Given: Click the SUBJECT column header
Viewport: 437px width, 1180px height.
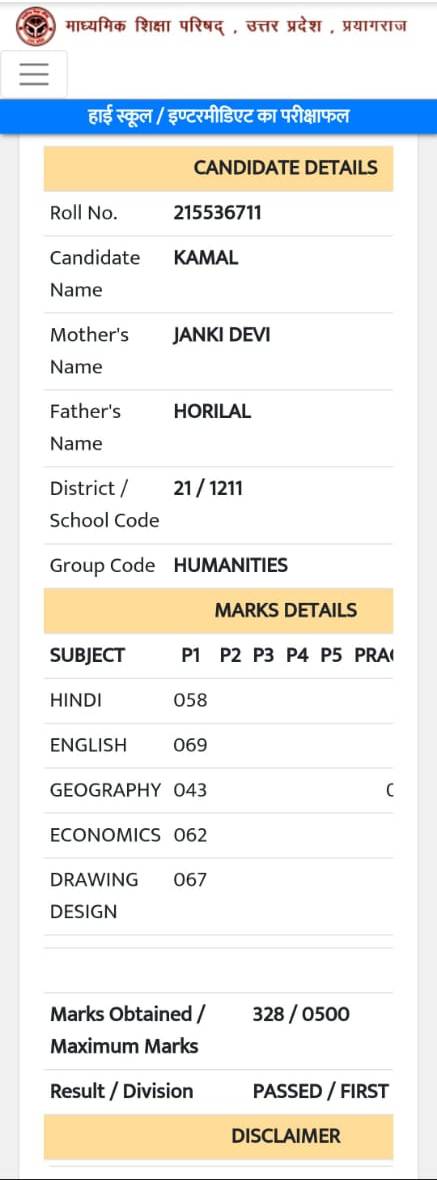Looking at the screenshot, I should point(87,655).
